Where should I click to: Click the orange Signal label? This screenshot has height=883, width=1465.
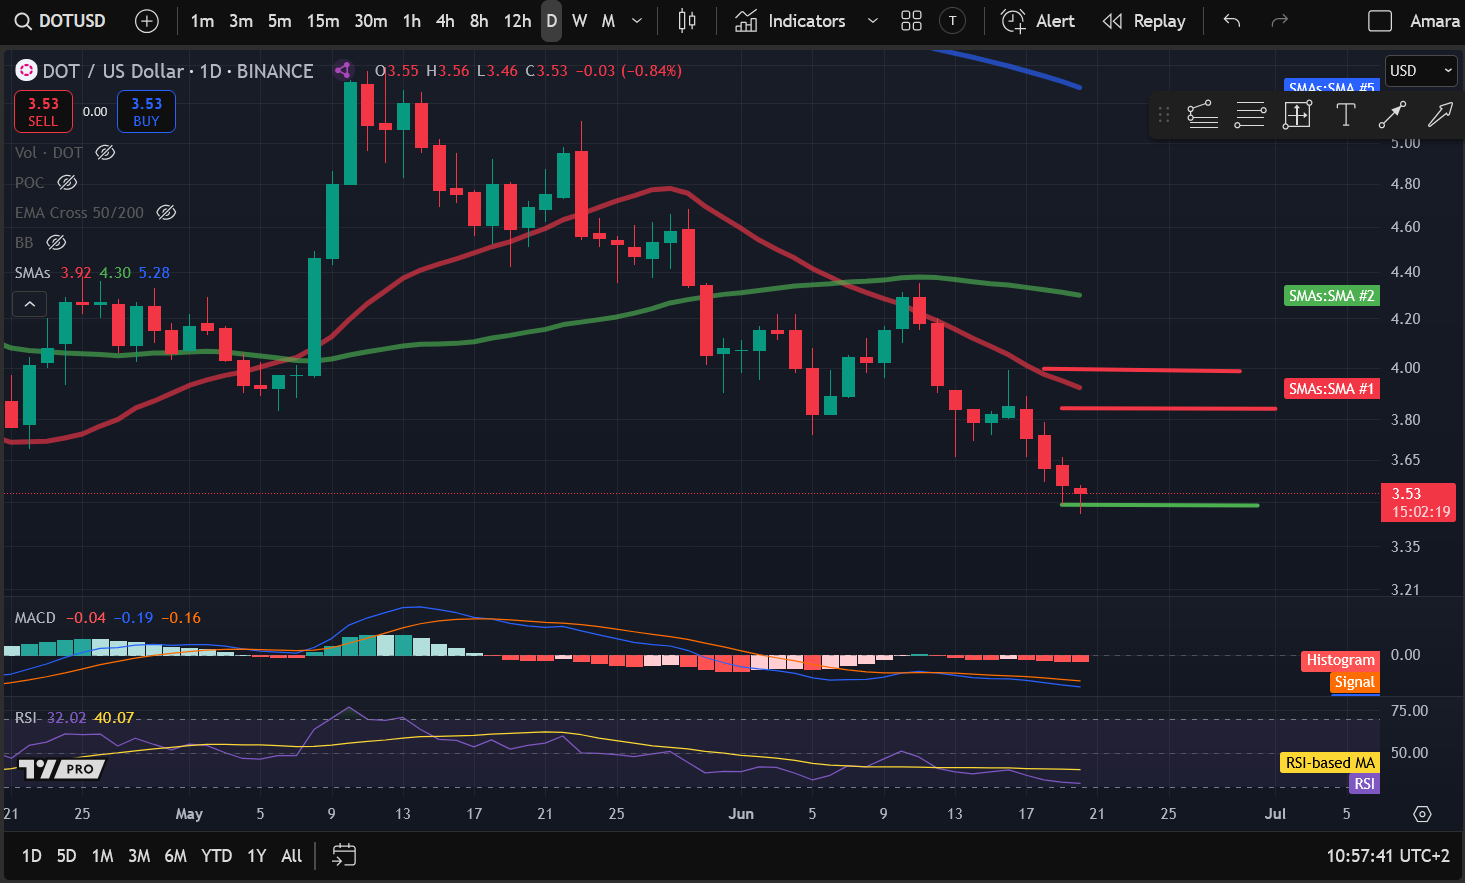(1355, 682)
